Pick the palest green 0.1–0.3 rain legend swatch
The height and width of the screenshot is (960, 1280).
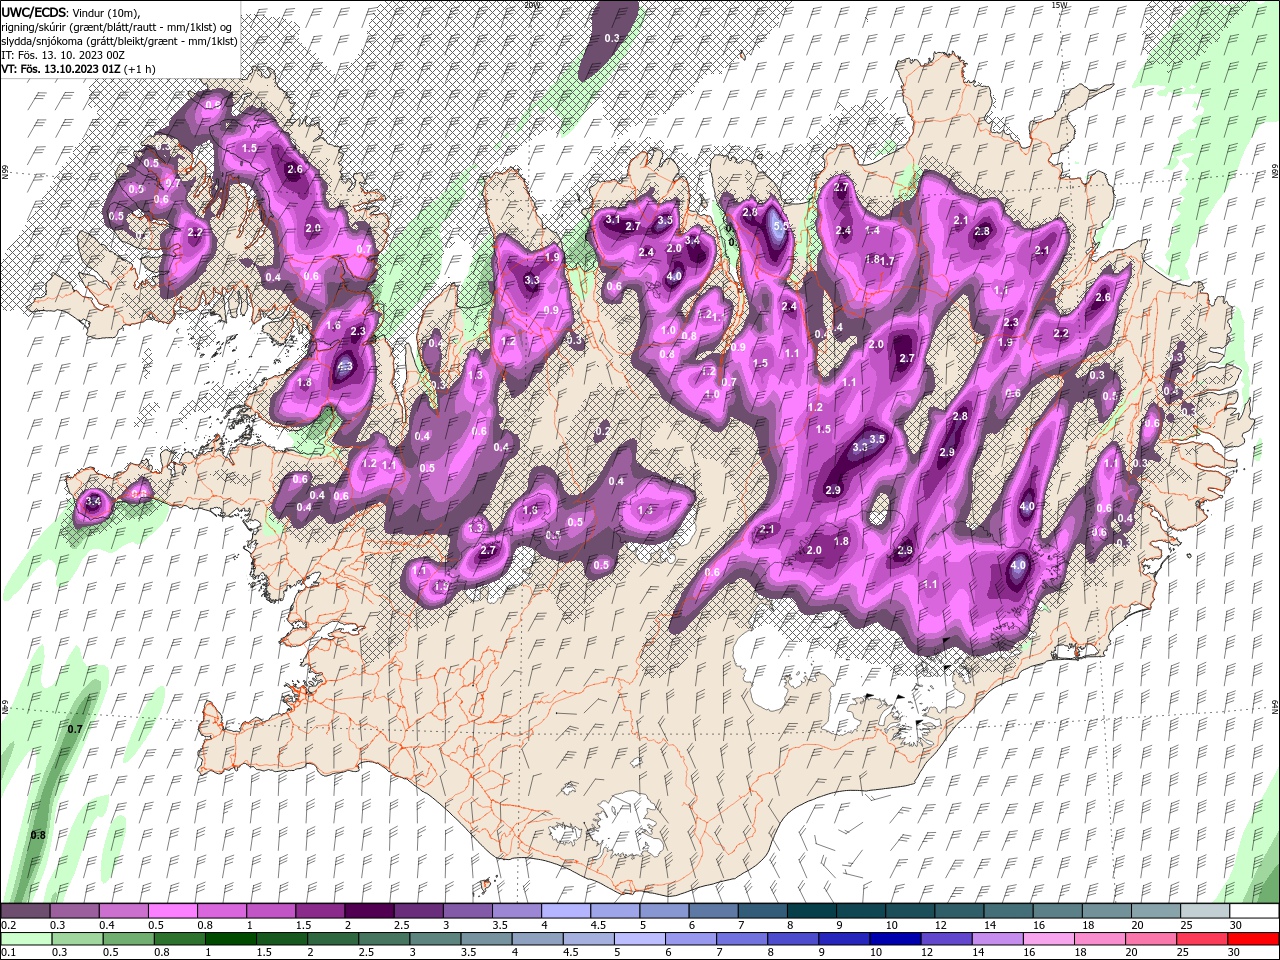[x=25, y=938]
